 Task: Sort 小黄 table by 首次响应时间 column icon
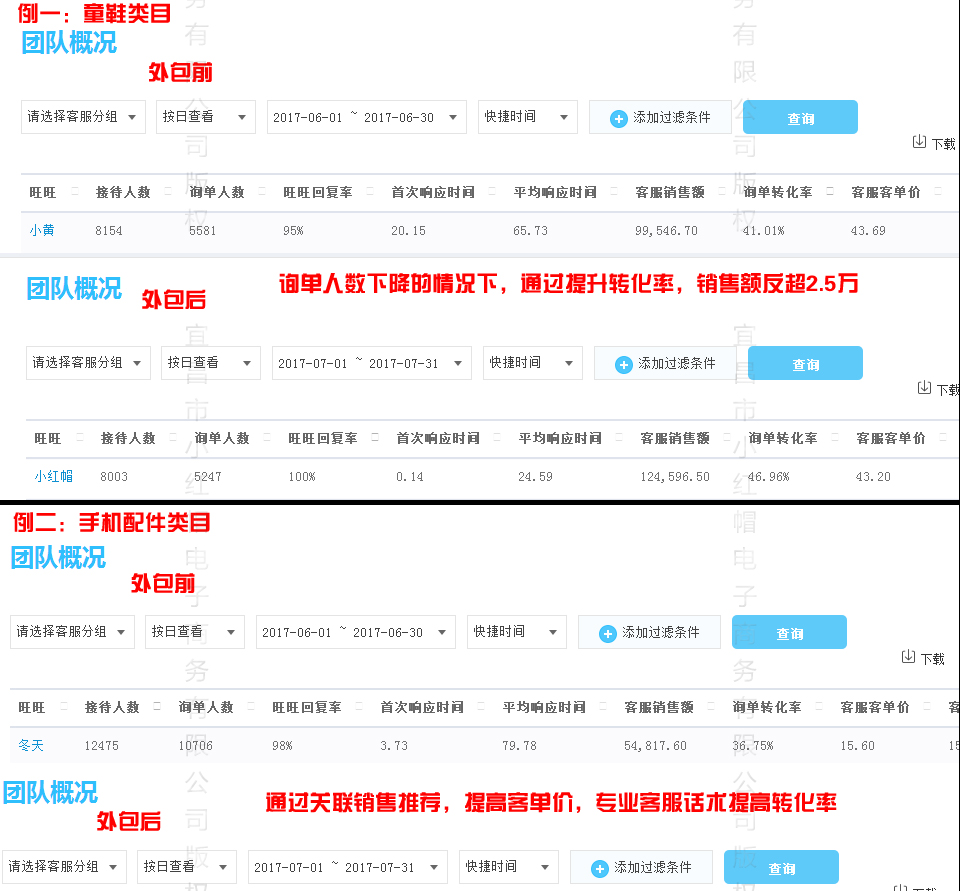pyautogui.click(x=492, y=192)
